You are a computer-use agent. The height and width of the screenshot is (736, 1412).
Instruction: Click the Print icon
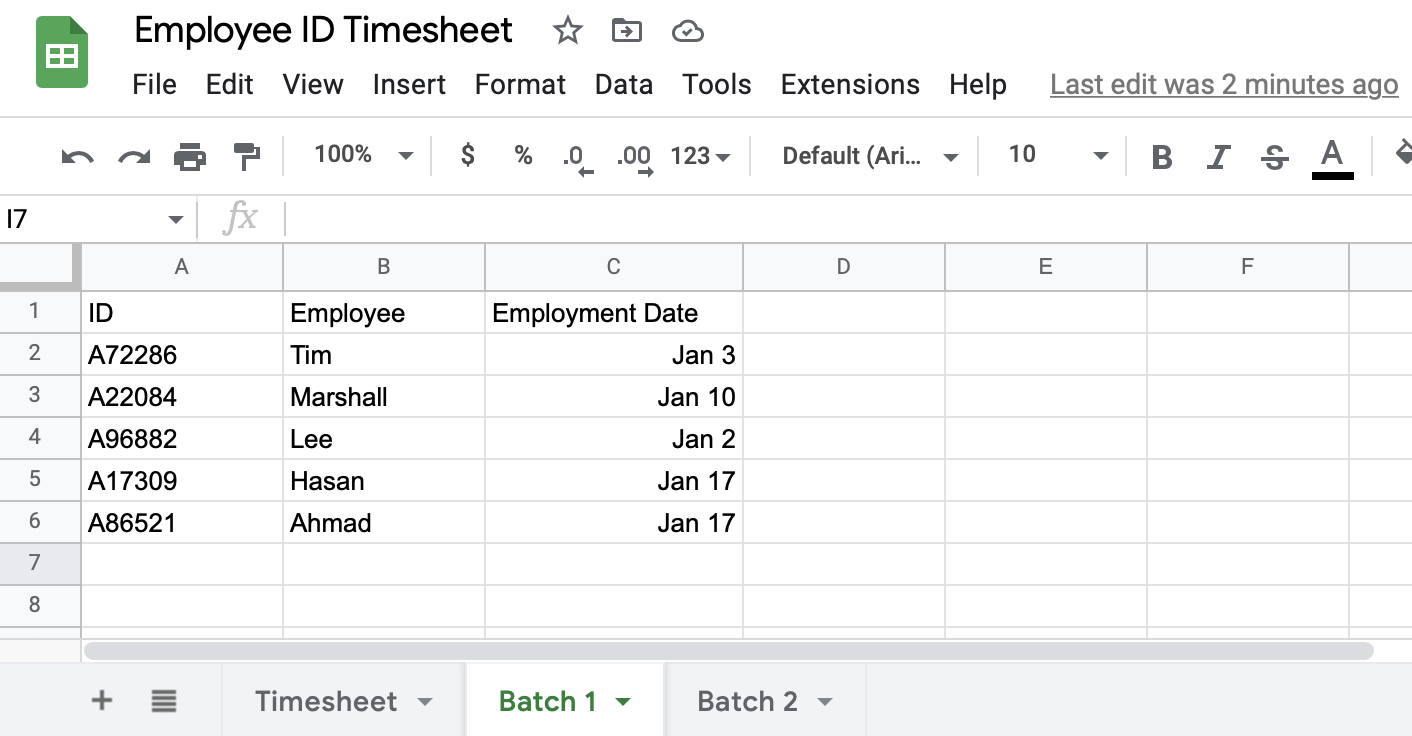click(190, 156)
